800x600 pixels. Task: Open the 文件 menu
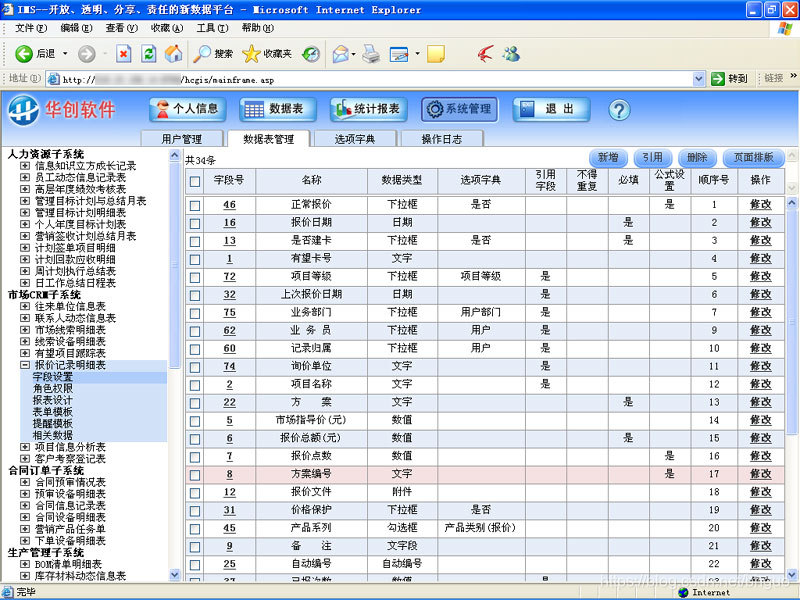[31, 28]
